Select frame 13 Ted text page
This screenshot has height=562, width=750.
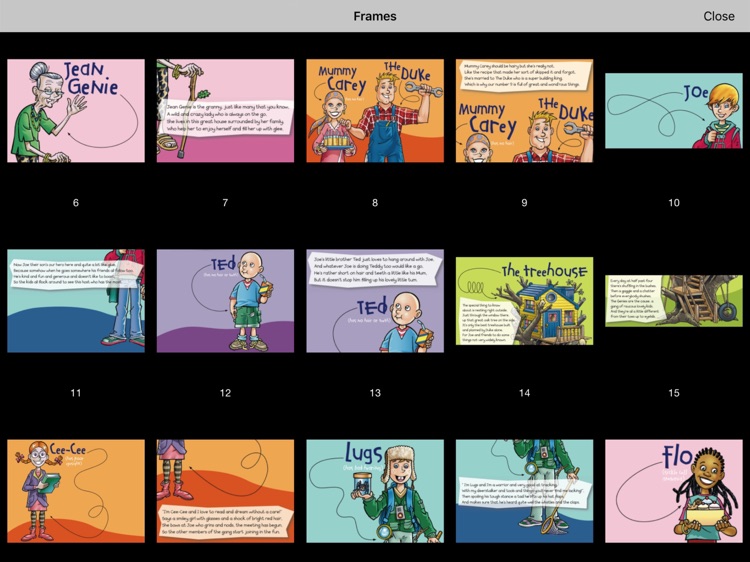[x=375, y=301]
